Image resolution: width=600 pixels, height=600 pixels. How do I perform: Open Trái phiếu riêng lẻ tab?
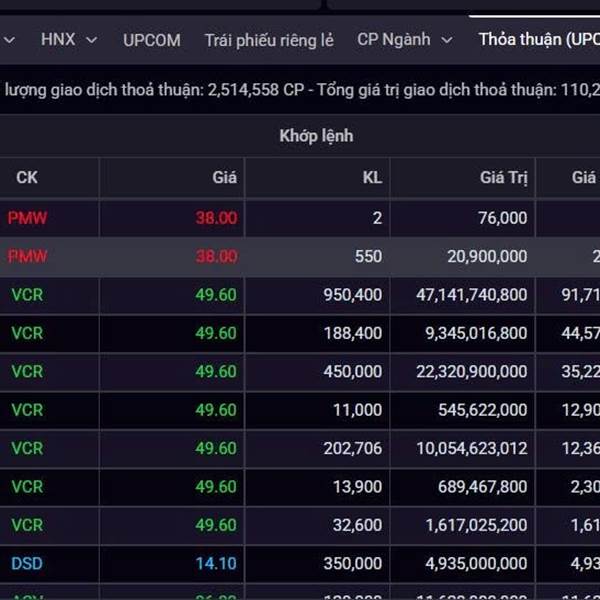269,40
